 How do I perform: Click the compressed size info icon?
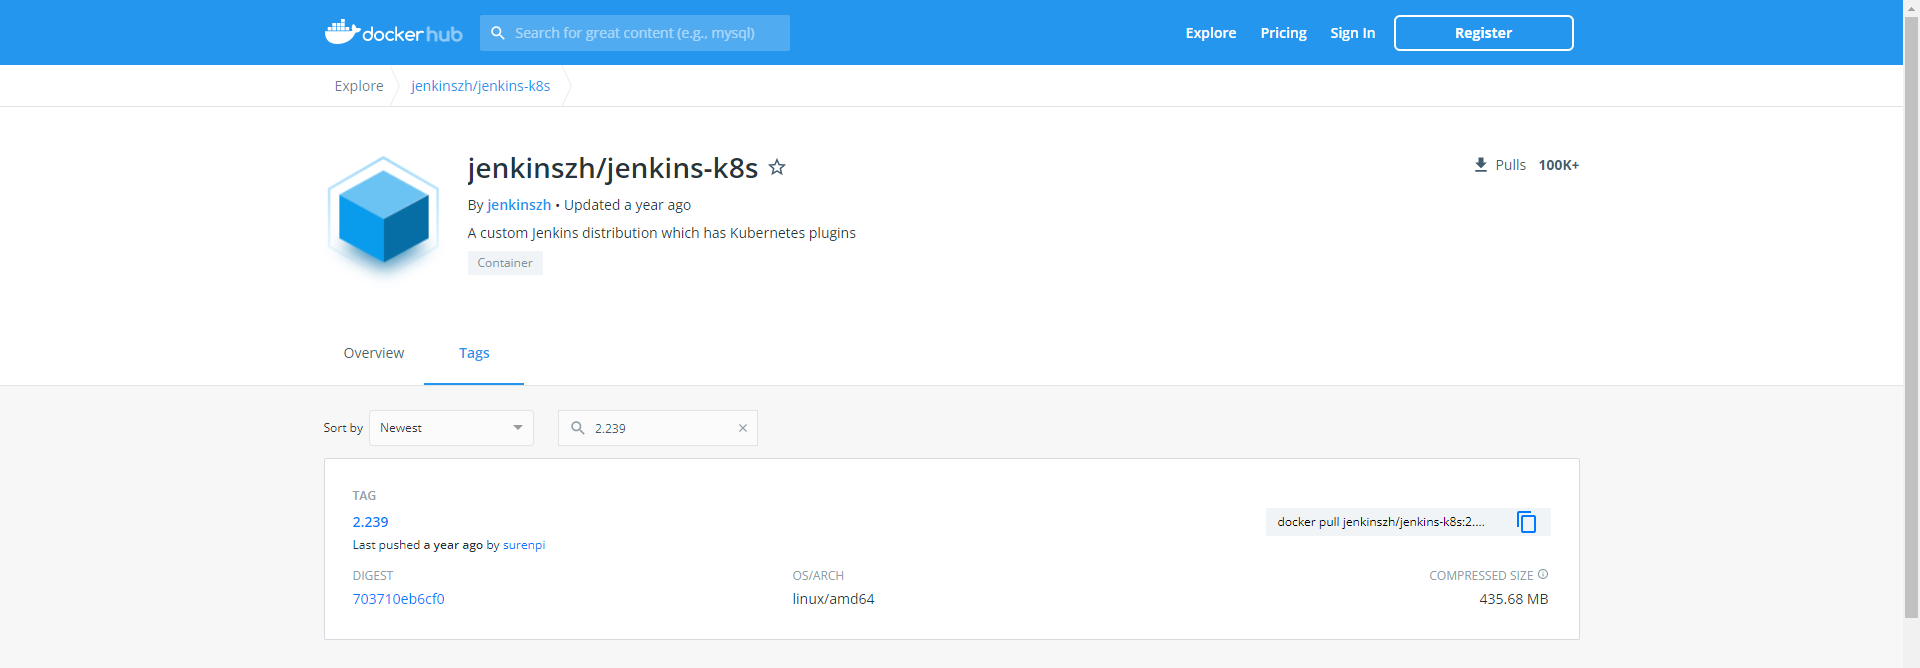pos(1543,574)
